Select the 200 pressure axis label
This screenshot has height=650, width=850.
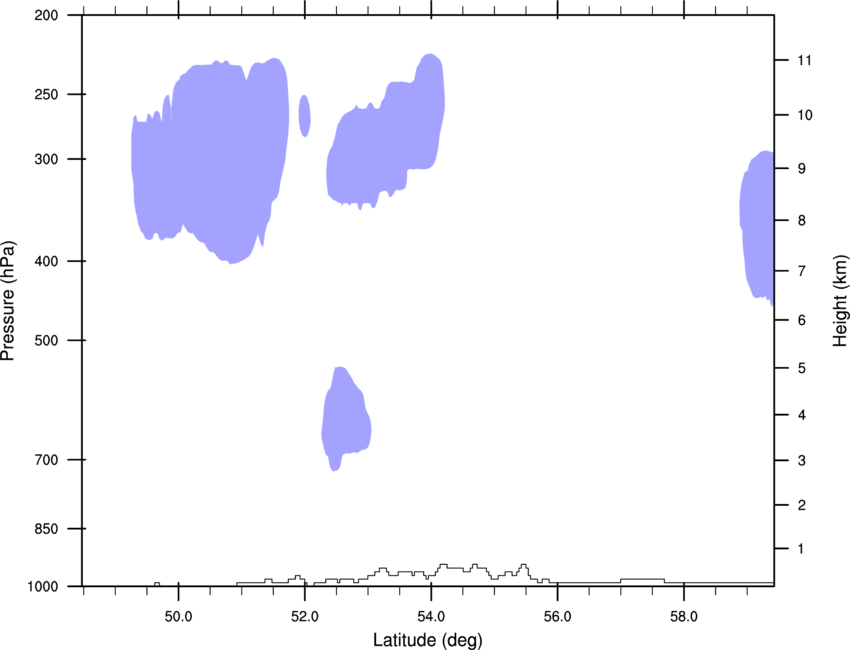tap(47, 15)
